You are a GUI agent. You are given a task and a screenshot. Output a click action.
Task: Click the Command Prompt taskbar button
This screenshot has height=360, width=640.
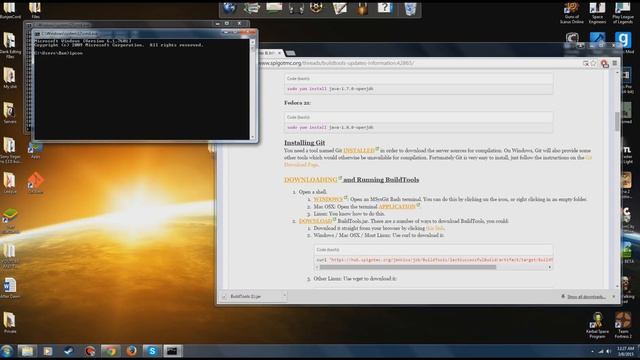click(173, 351)
